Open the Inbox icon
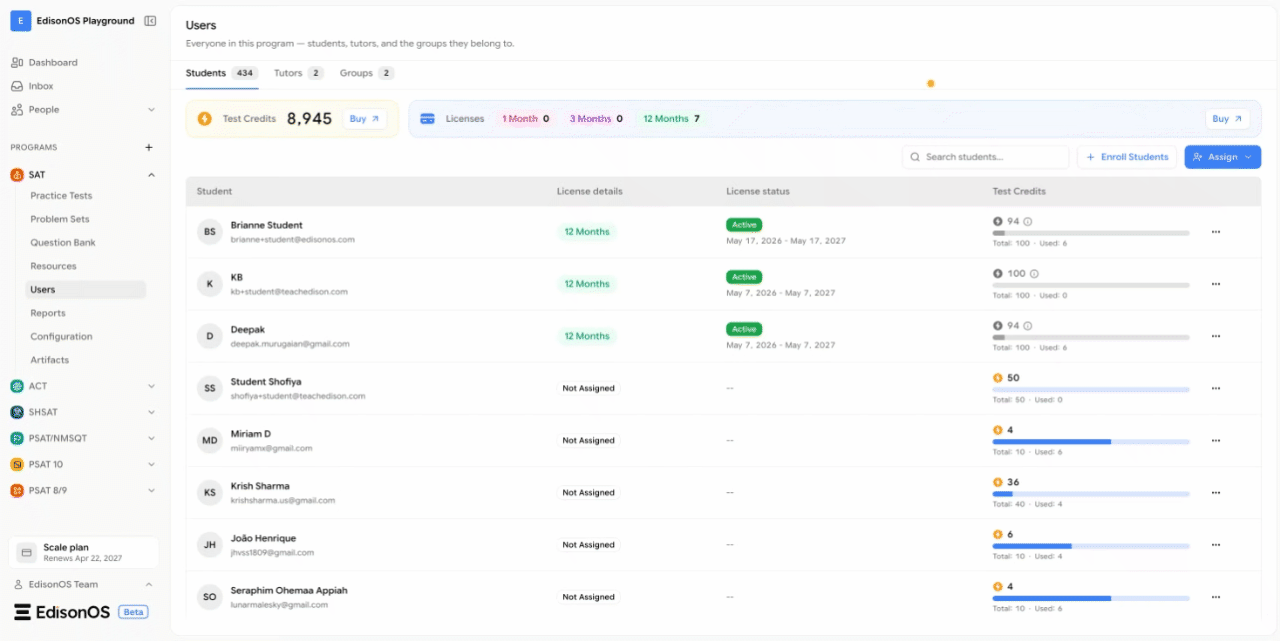The width and height of the screenshot is (1280, 641). 17,86
